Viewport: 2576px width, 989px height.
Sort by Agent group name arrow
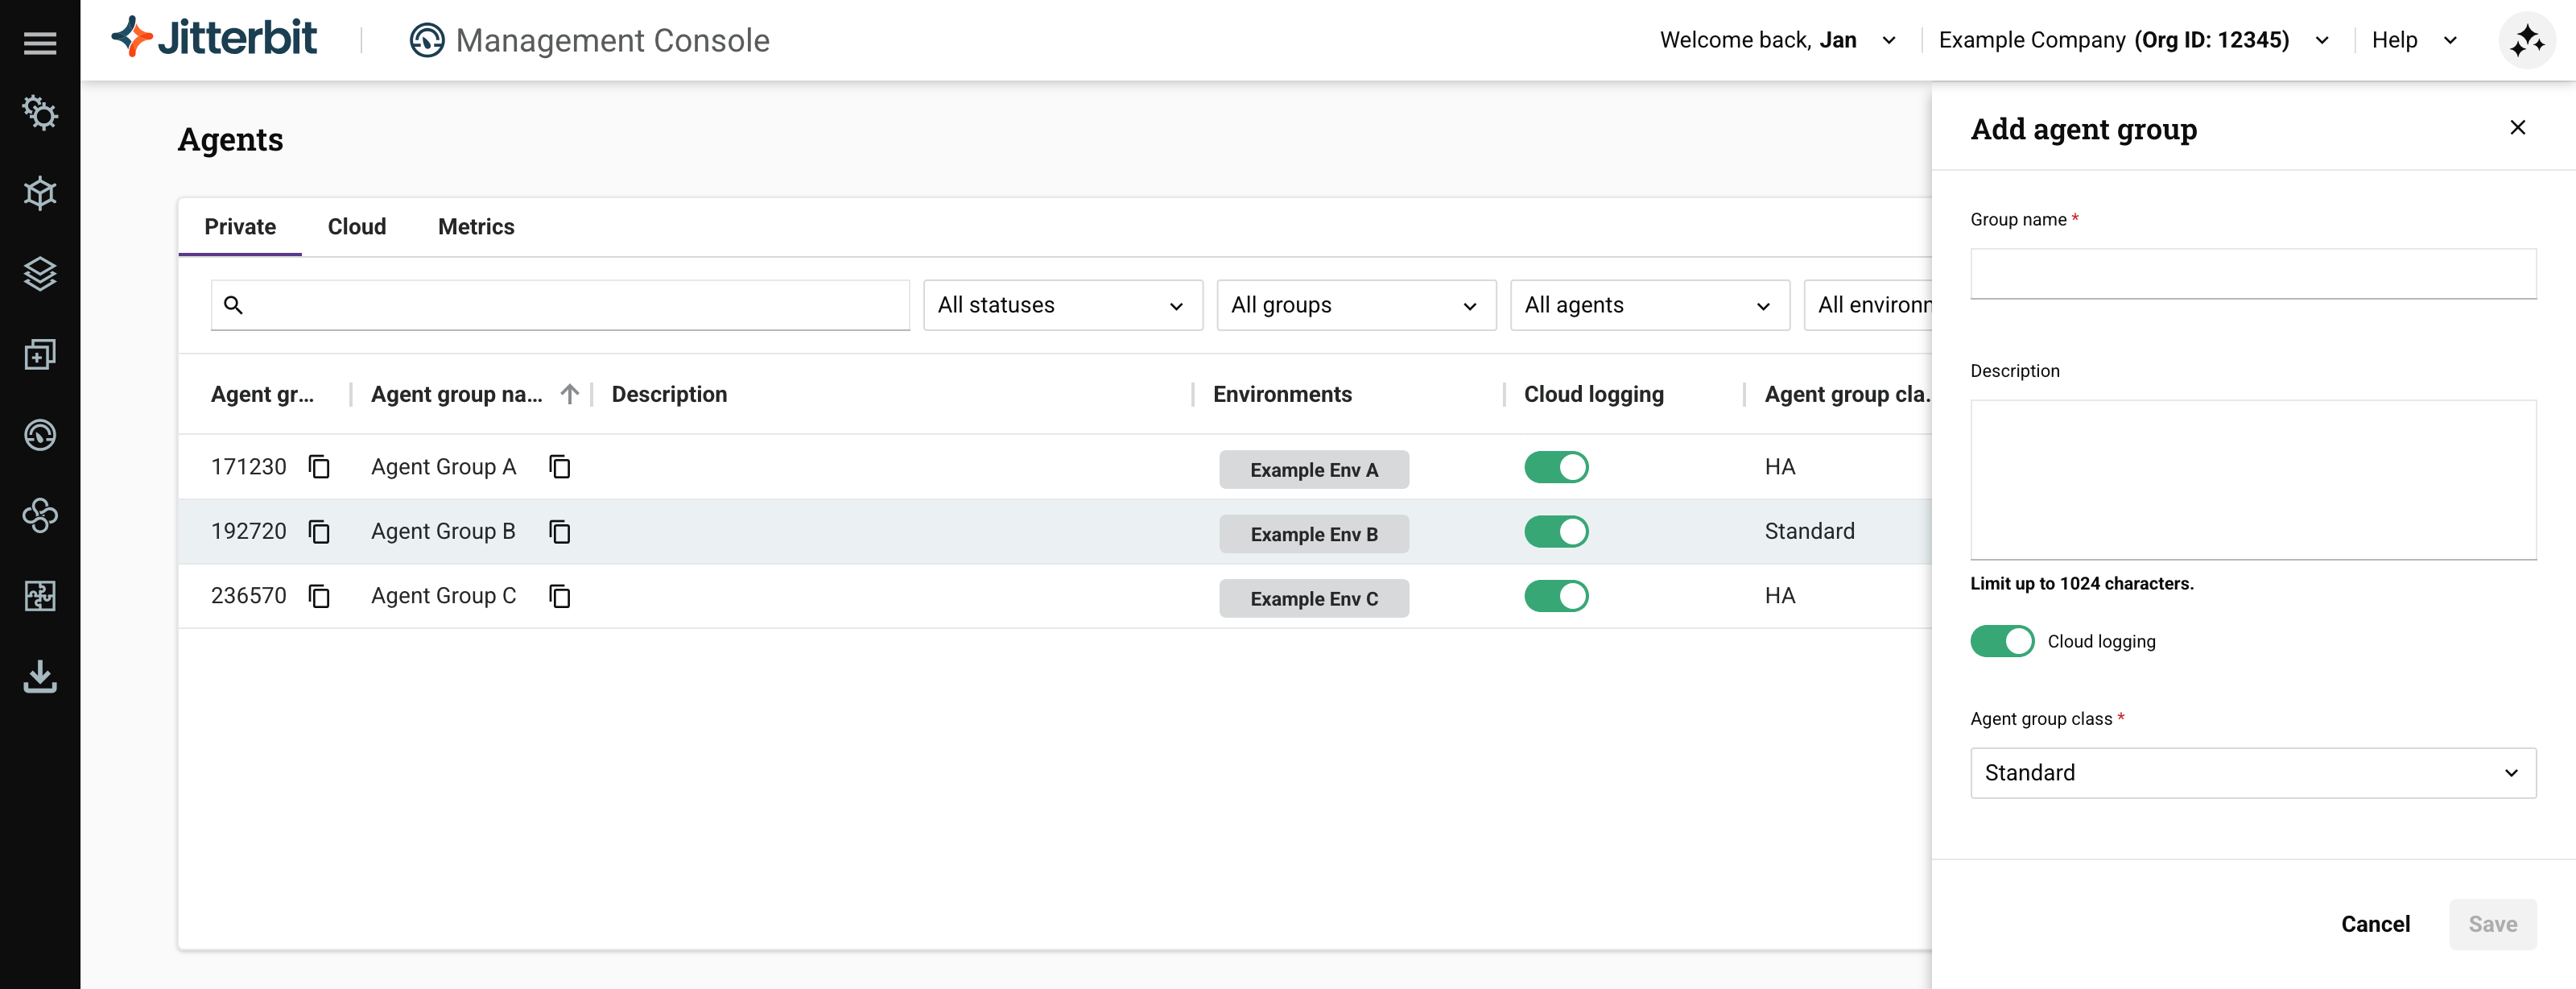pyautogui.click(x=570, y=394)
